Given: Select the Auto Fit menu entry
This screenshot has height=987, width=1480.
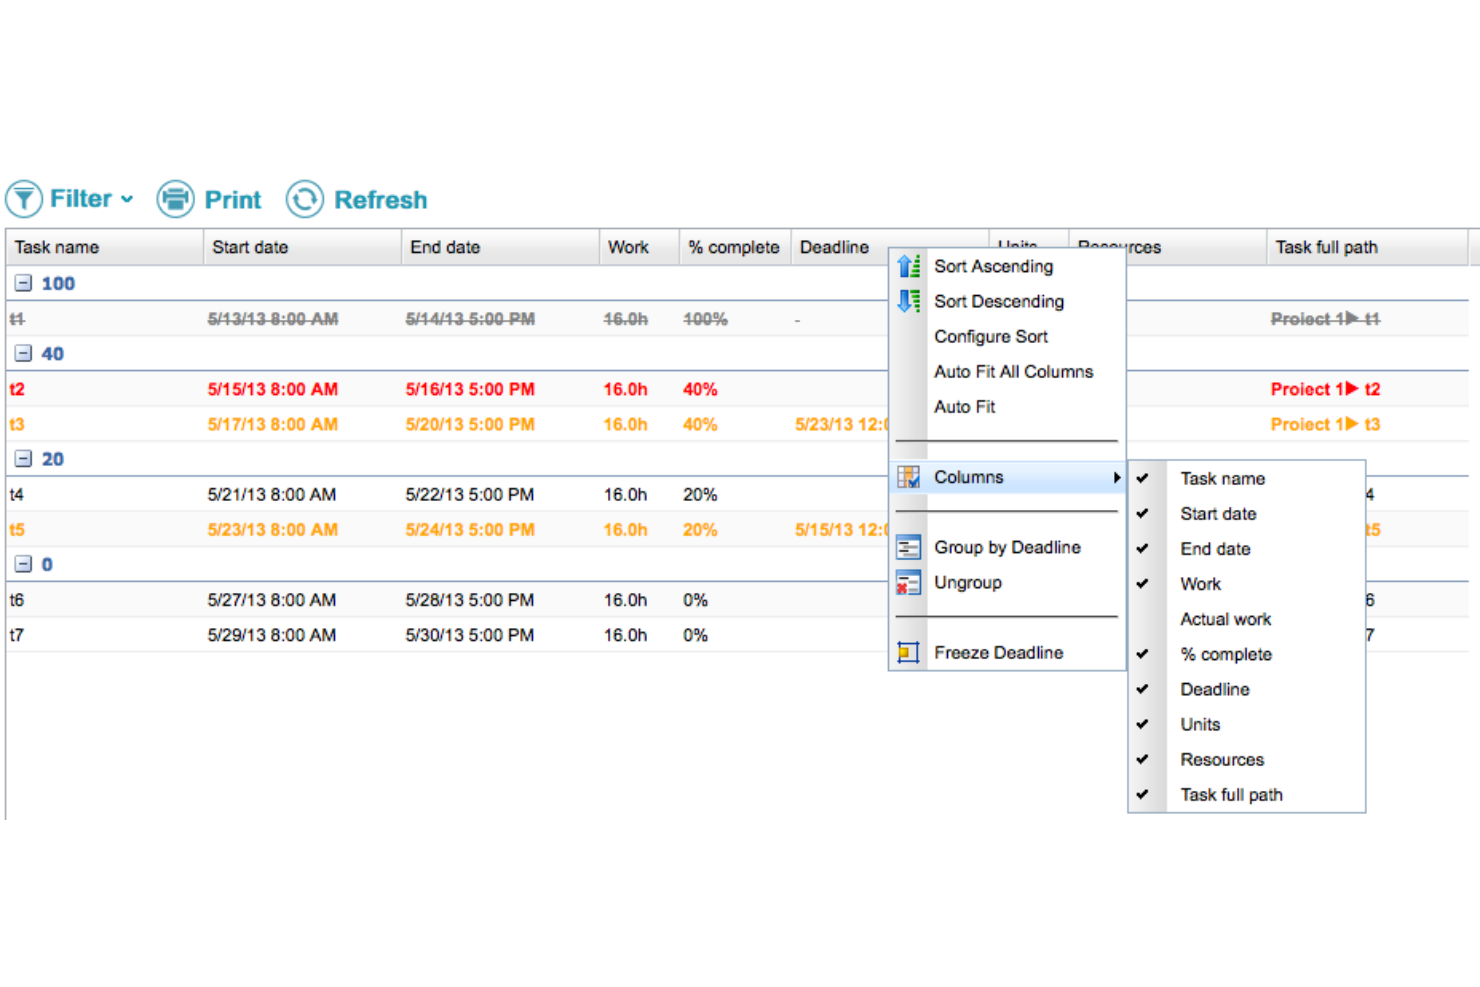Looking at the screenshot, I should (964, 406).
